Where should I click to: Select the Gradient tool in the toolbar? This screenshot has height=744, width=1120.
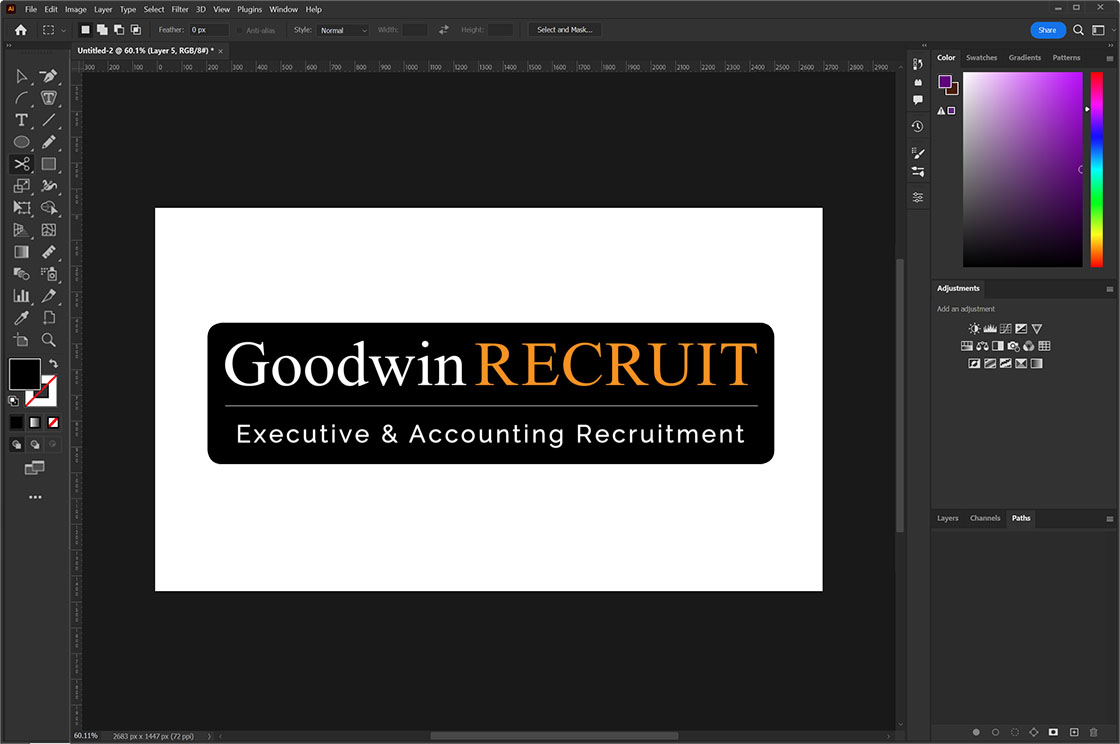pos(21,252)
